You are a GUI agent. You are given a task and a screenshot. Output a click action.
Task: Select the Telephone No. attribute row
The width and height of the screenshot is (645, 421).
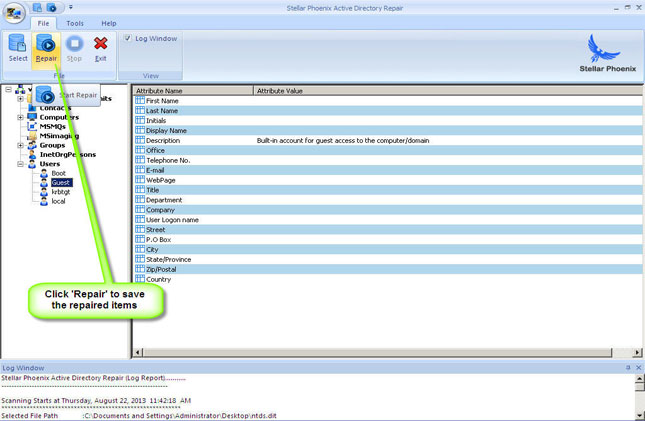coord(388,160)
